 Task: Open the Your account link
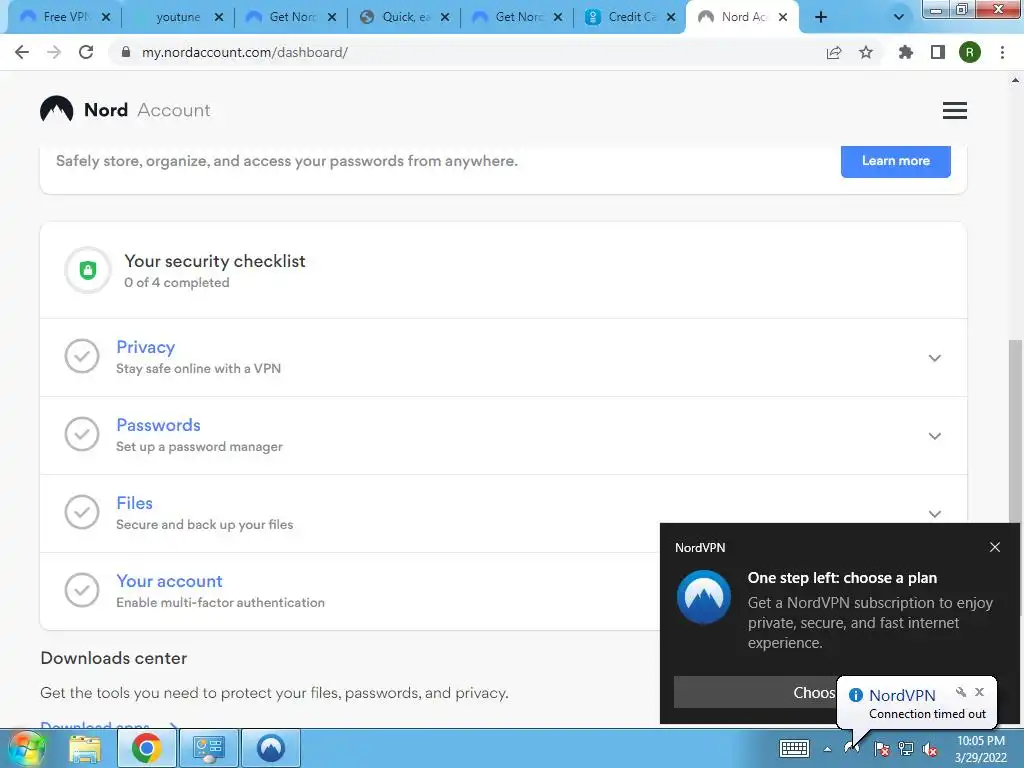tap(169, 581)
